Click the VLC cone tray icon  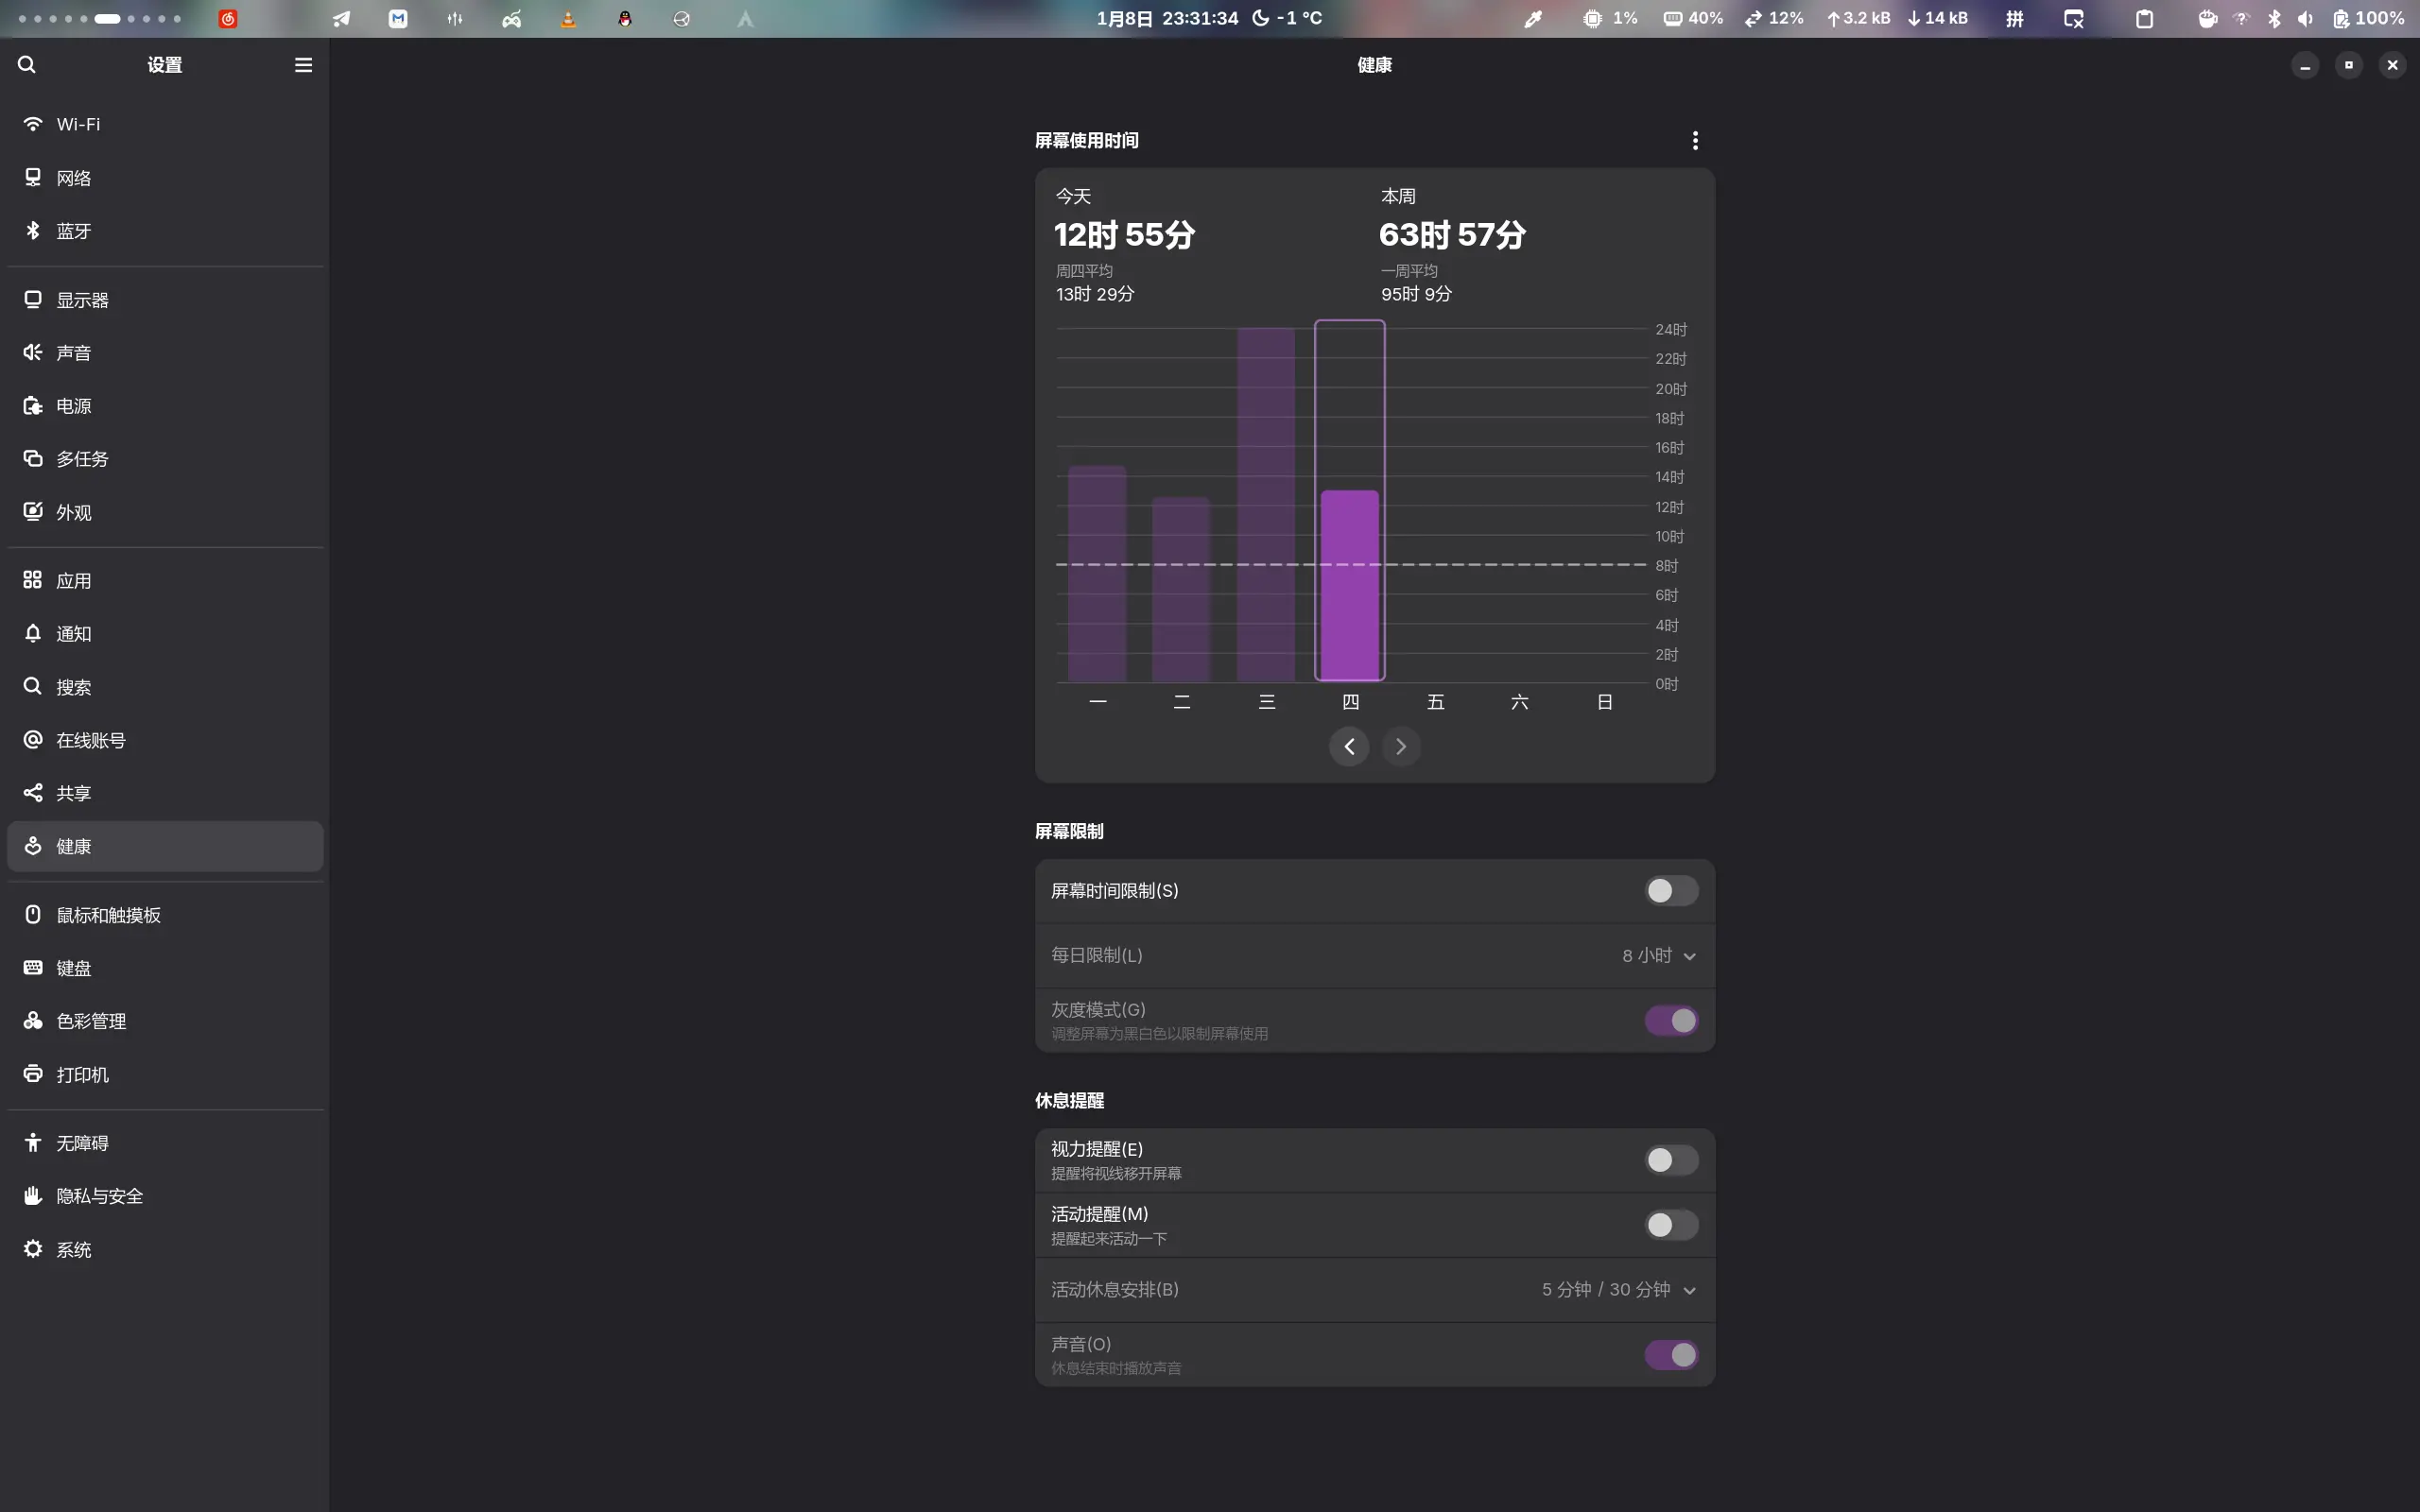coord(568,18)
